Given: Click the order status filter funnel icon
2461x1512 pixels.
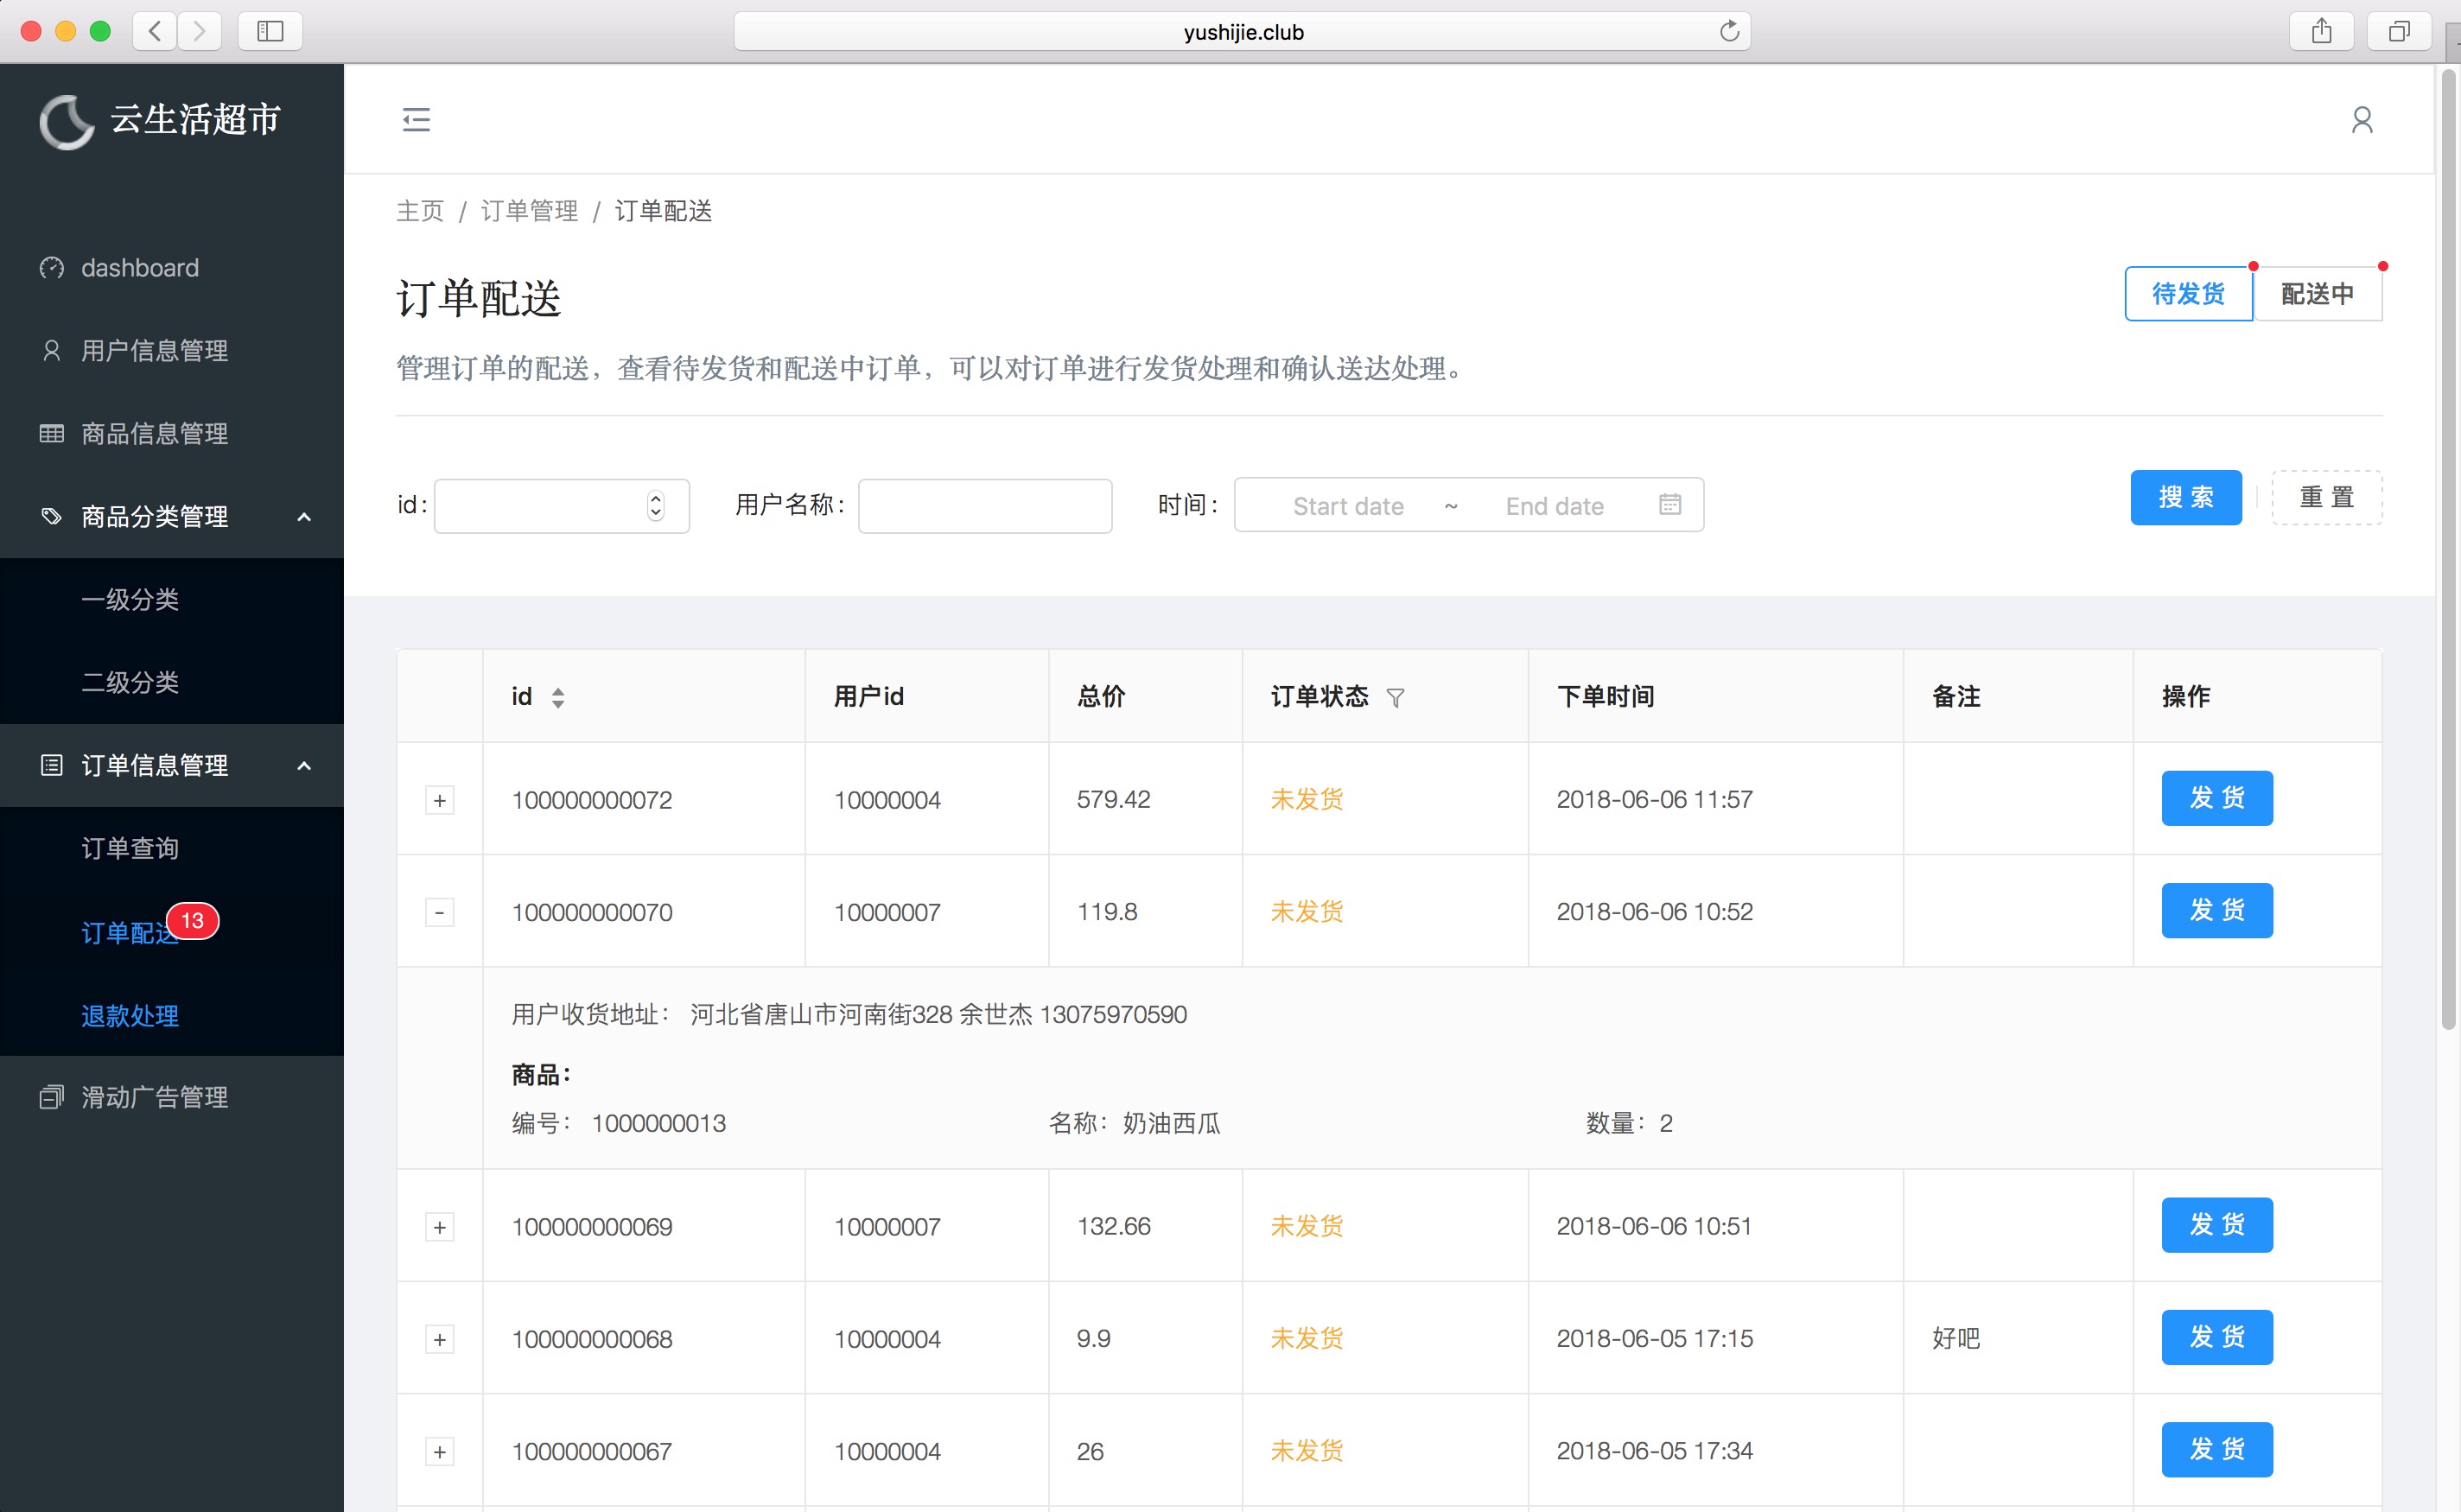Looking at the screenshot, I should pyautogui.click(x=1395, y=698).
